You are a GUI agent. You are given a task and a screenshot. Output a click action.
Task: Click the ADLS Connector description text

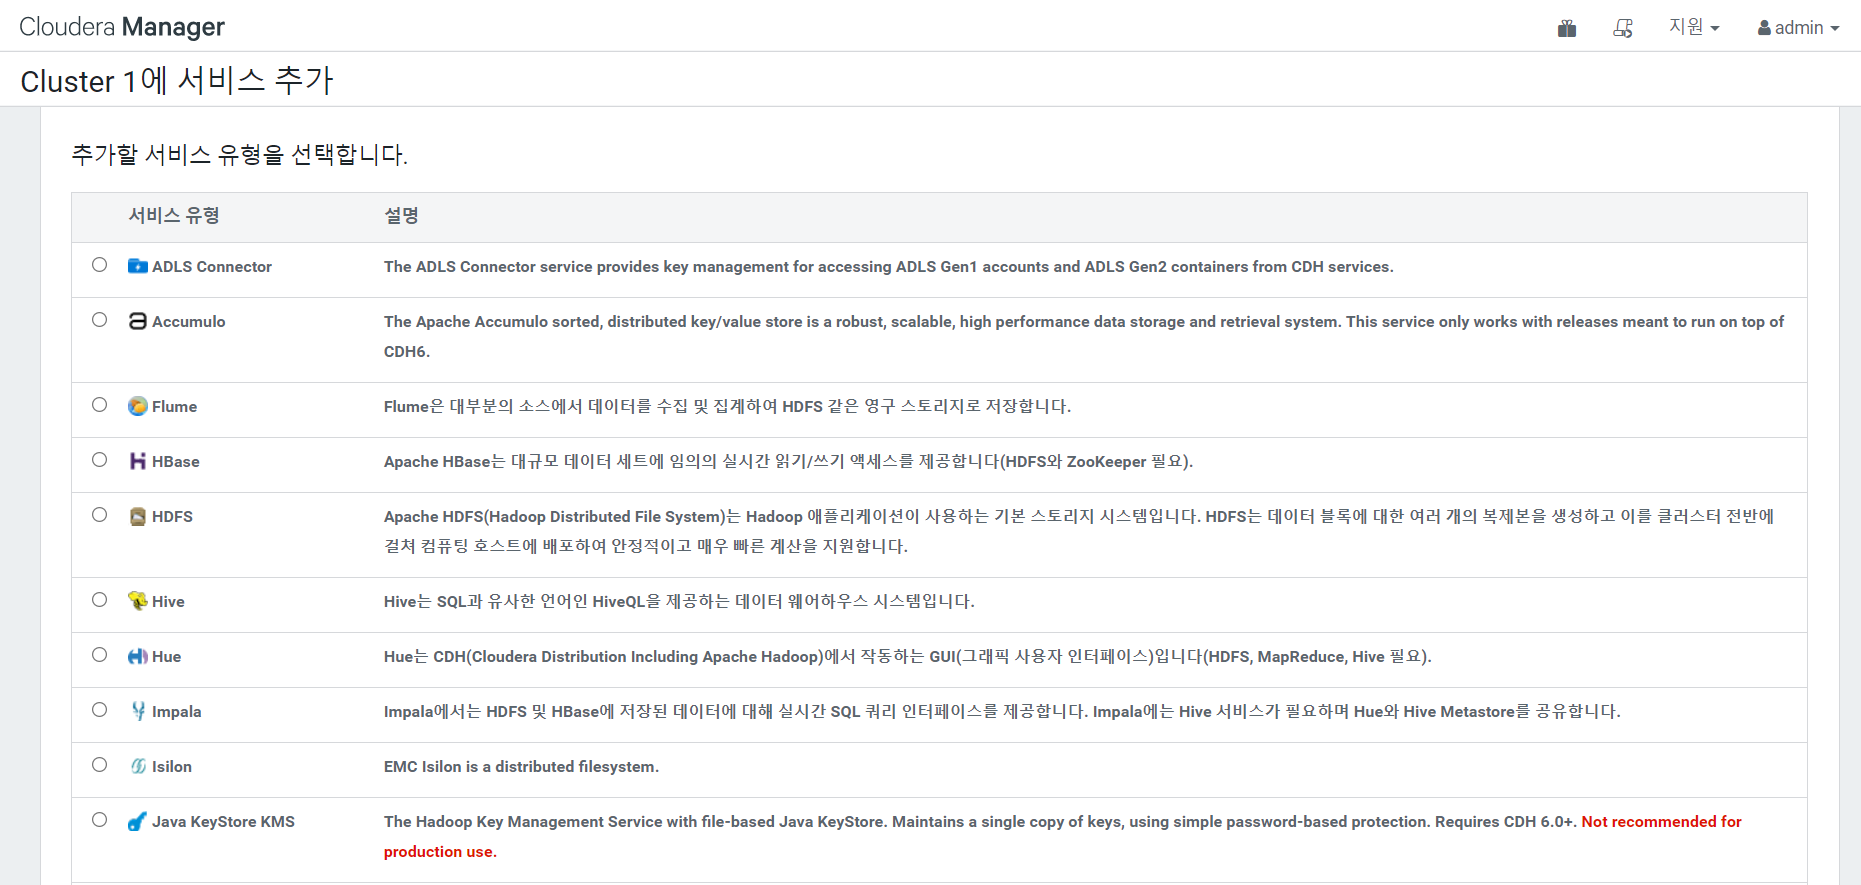[x=889, y=266]
